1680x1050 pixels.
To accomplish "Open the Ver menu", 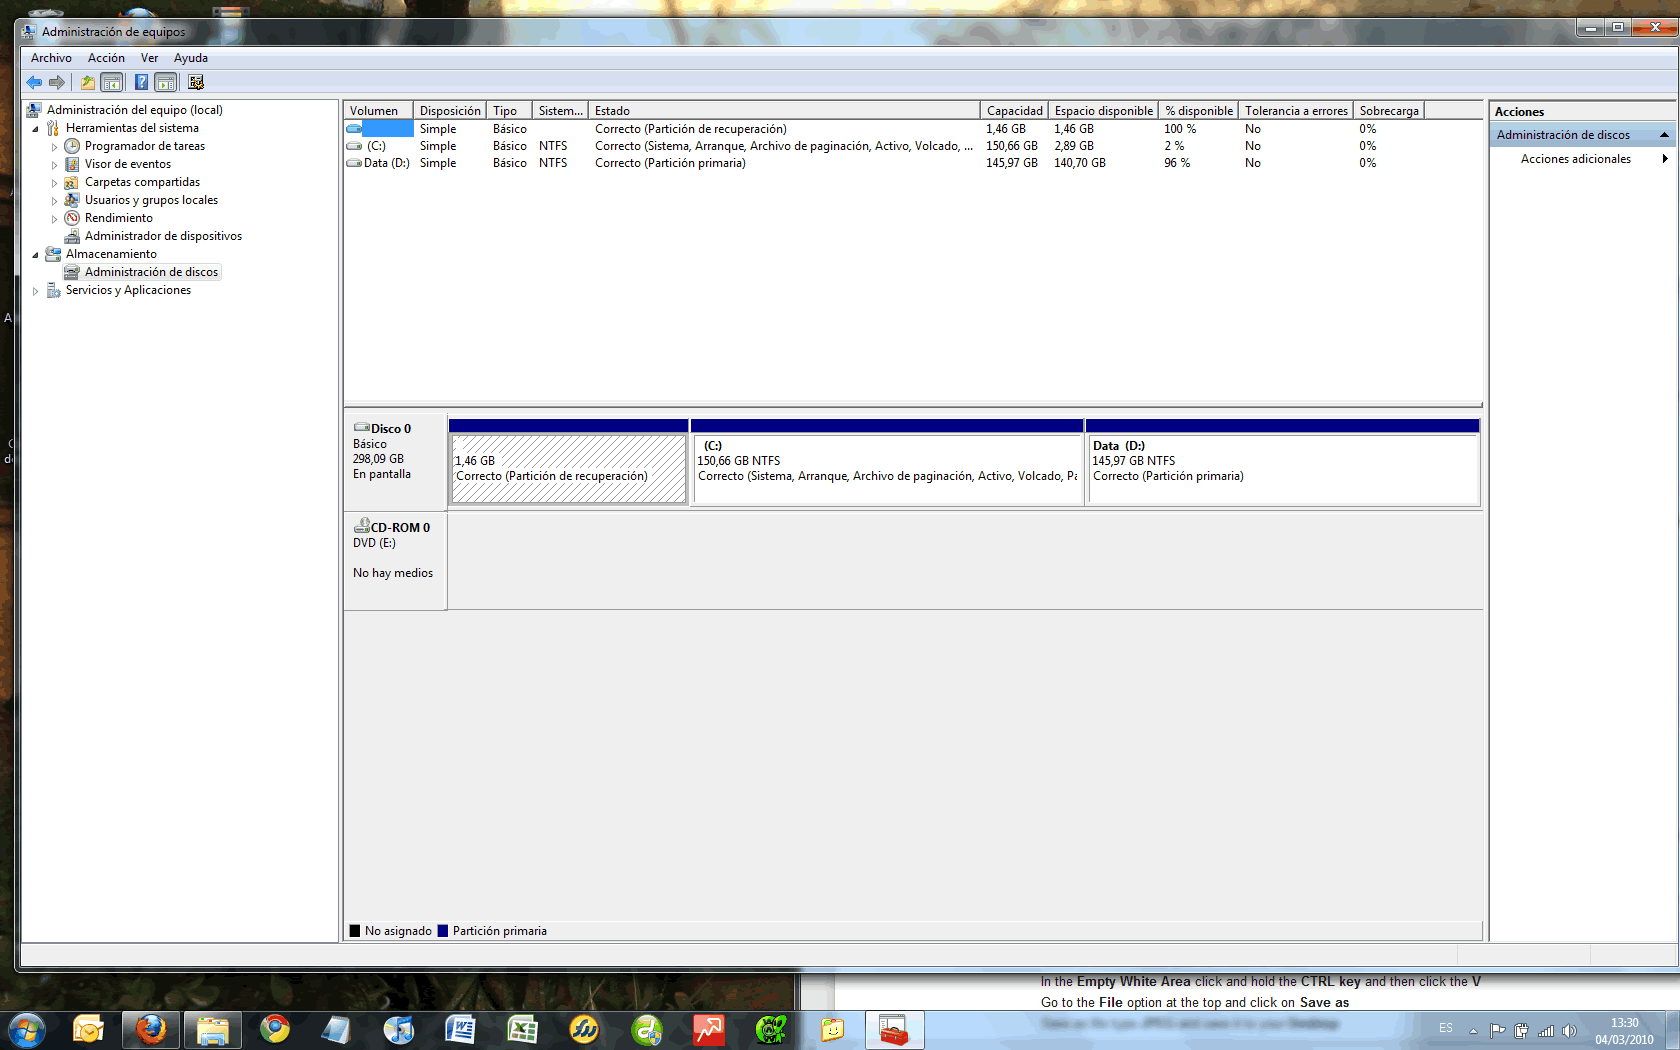I will (x=149, y=58).
